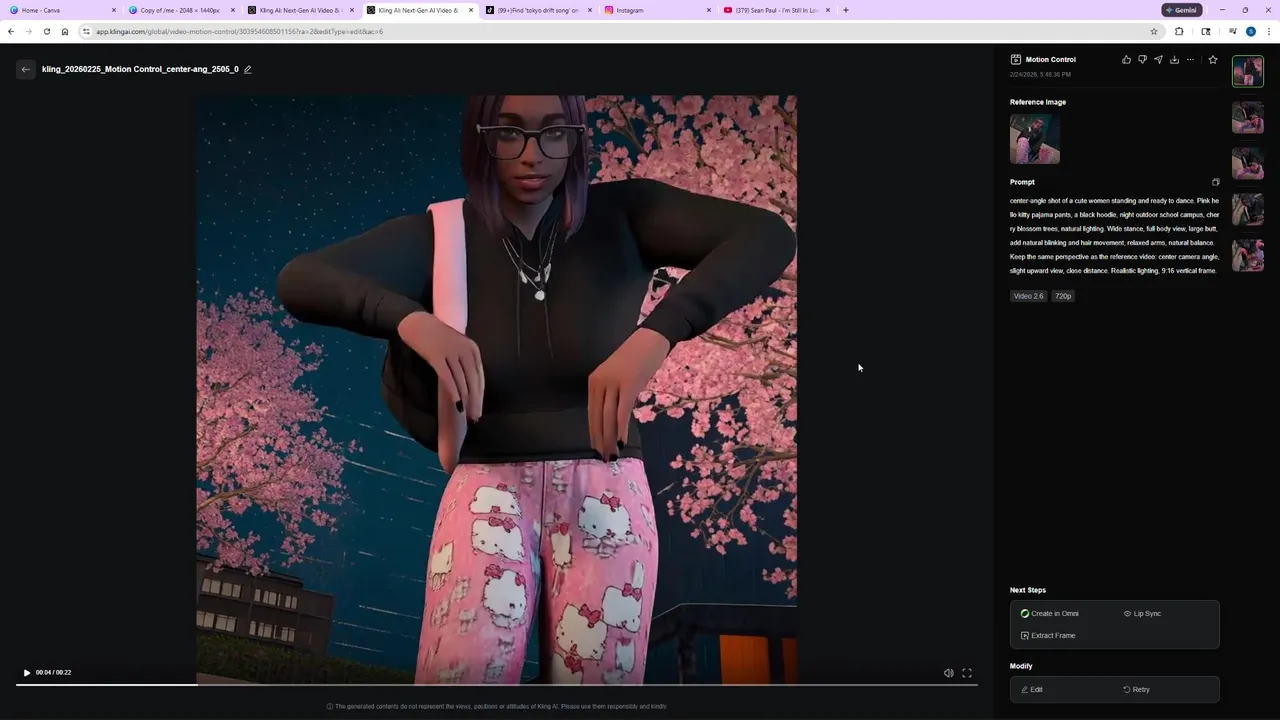Bookmark this page with the star
The width and height of the screenshot is (1280, 720).
click(1154, 31)
